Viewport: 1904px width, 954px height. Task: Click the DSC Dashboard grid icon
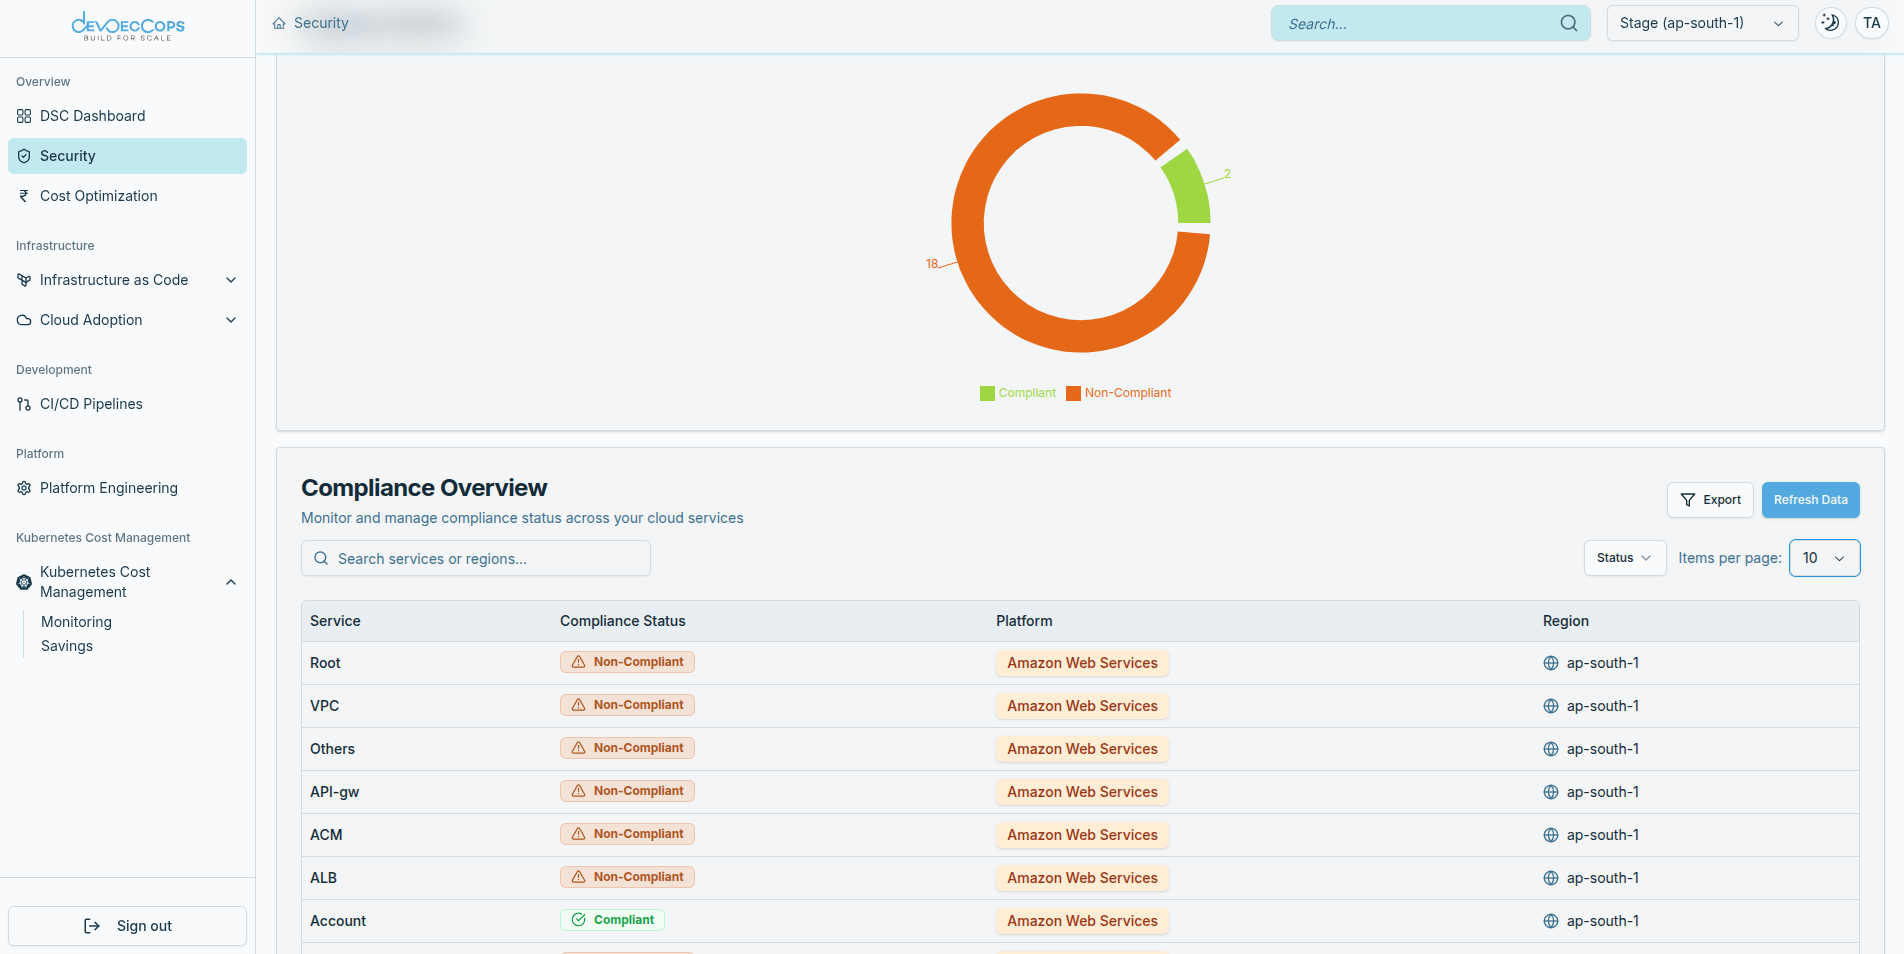tap(24, 116)
